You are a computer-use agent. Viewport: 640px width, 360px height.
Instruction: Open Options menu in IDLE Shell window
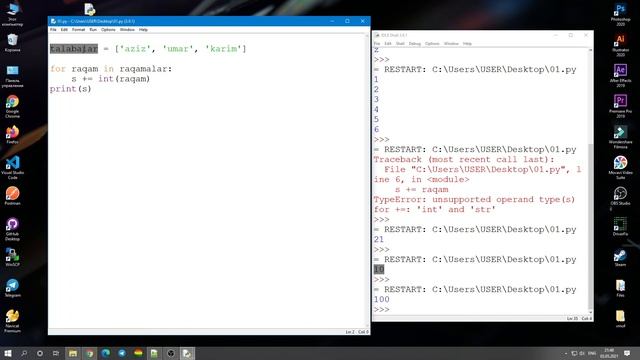point(432,44)
